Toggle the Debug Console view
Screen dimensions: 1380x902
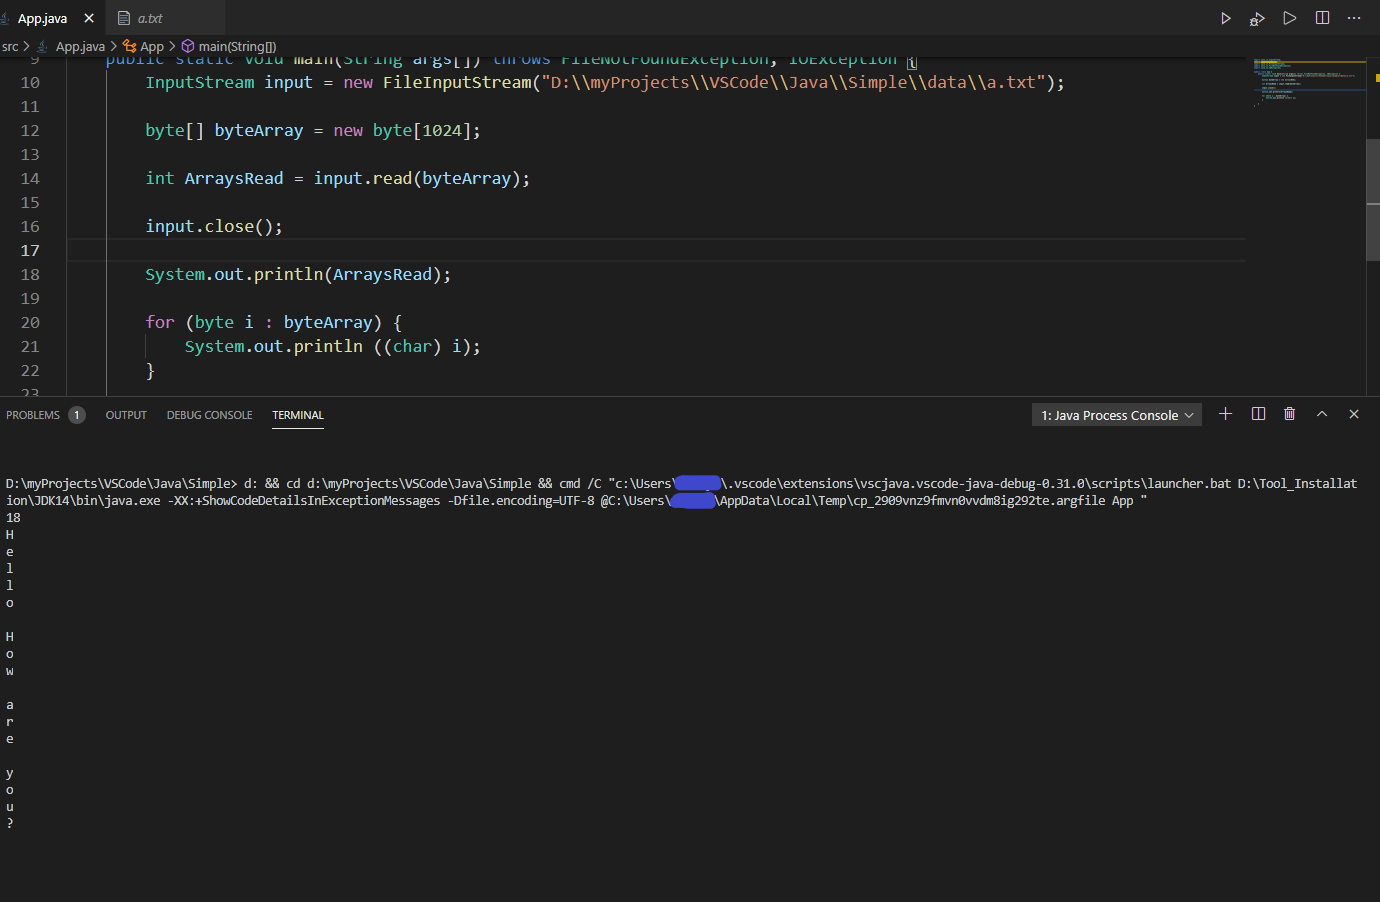[x=209, y=415]
